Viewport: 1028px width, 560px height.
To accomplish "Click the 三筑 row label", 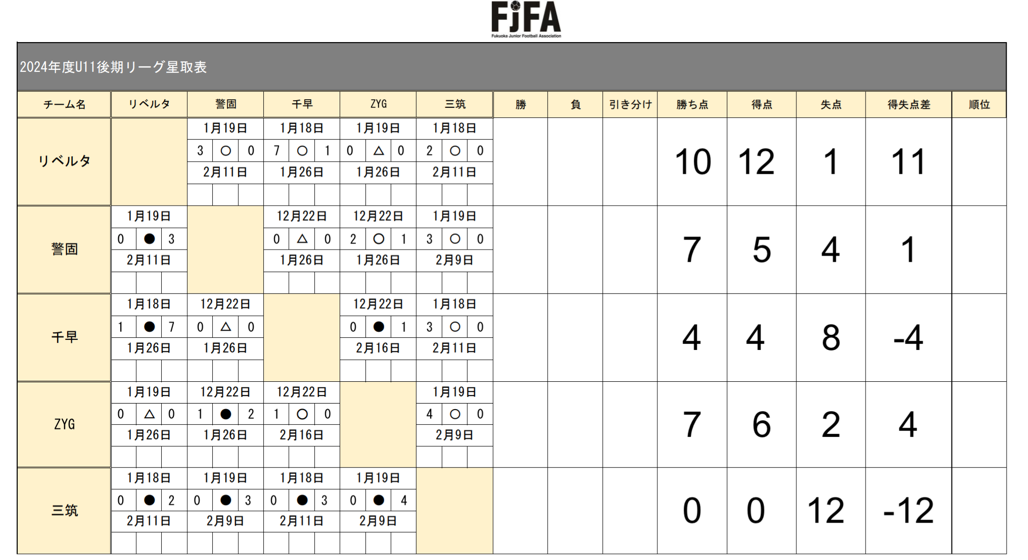I will pyautogui.click(x=64, y=511).
